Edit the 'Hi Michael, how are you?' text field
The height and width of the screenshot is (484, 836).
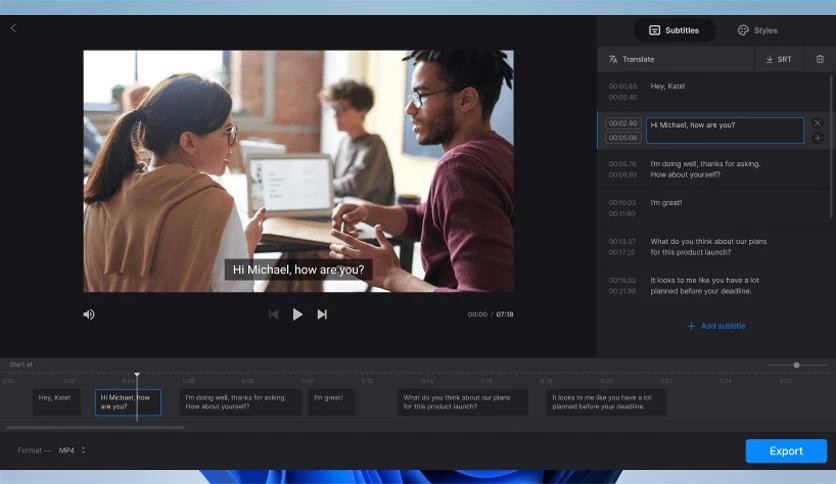coord(725,130)
